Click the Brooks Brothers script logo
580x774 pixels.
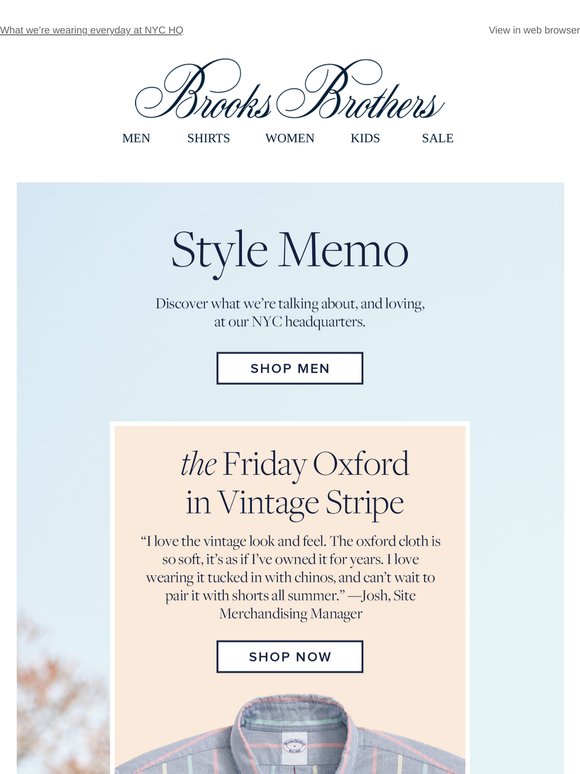point(290,90)
